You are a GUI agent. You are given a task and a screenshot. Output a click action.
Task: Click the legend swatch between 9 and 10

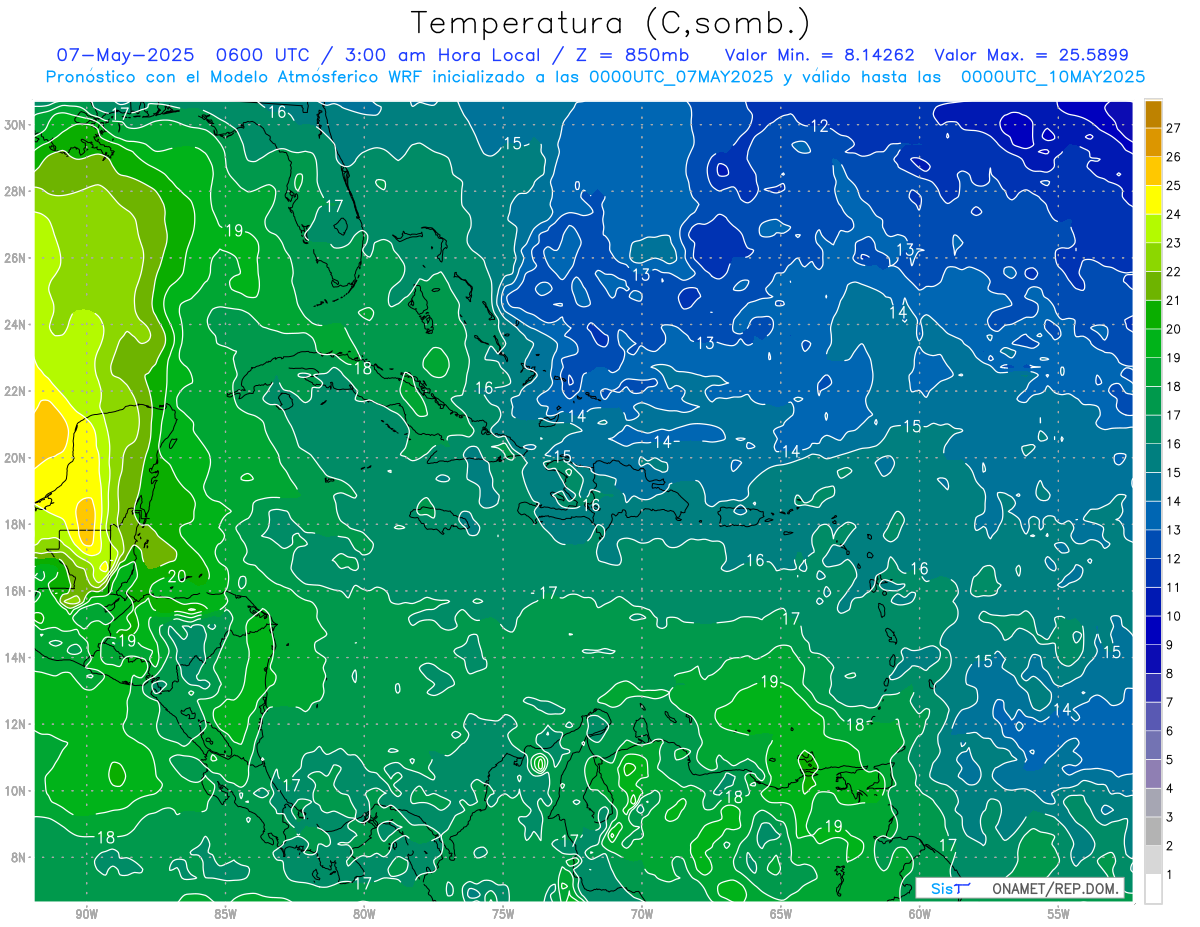pos(1153,631)
